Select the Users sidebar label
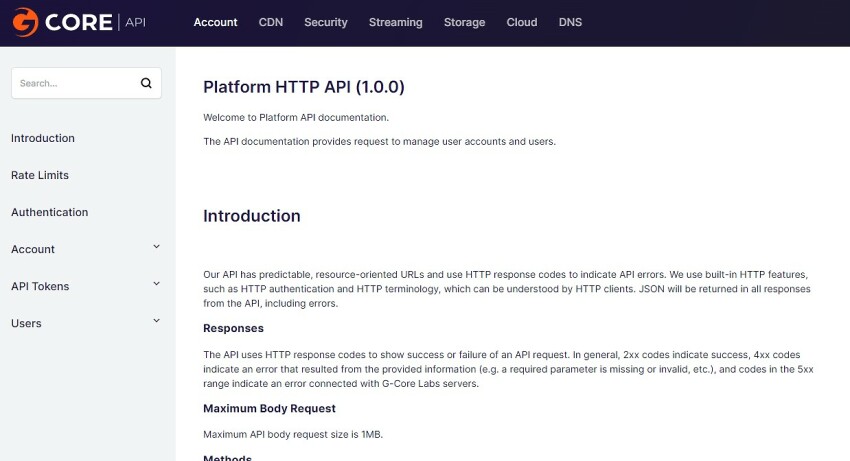The image size is (850, 461). pos(26,323)
